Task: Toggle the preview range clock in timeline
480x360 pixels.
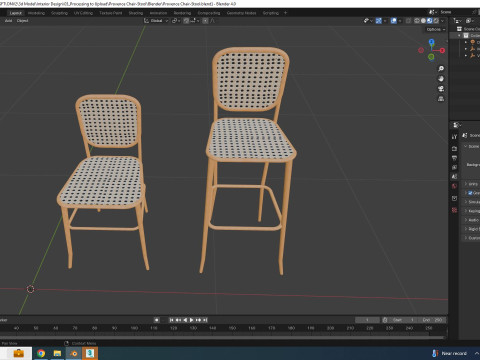Action: tap(385, 320)
